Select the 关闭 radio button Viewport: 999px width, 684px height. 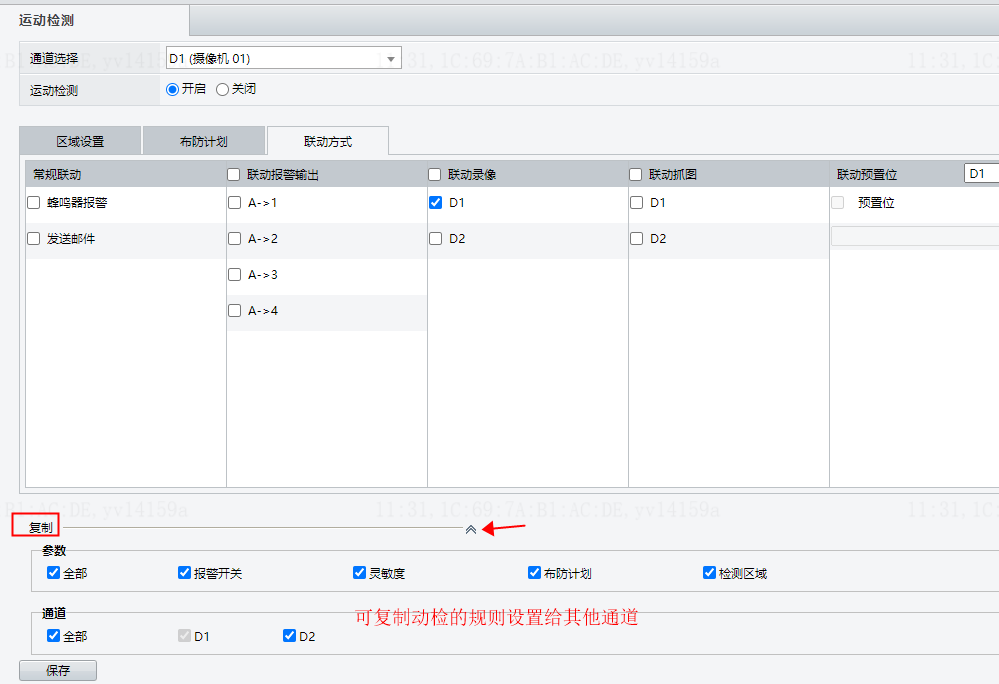[222, 89]
